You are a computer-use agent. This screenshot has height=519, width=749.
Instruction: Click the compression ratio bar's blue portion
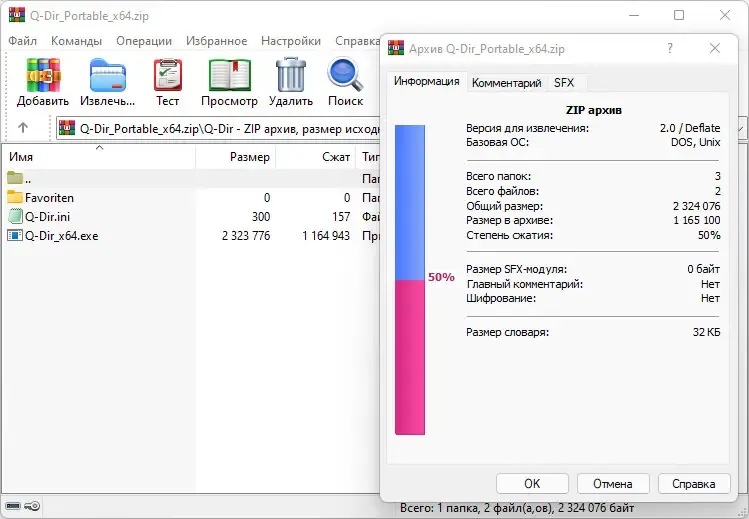coord(410,202)
